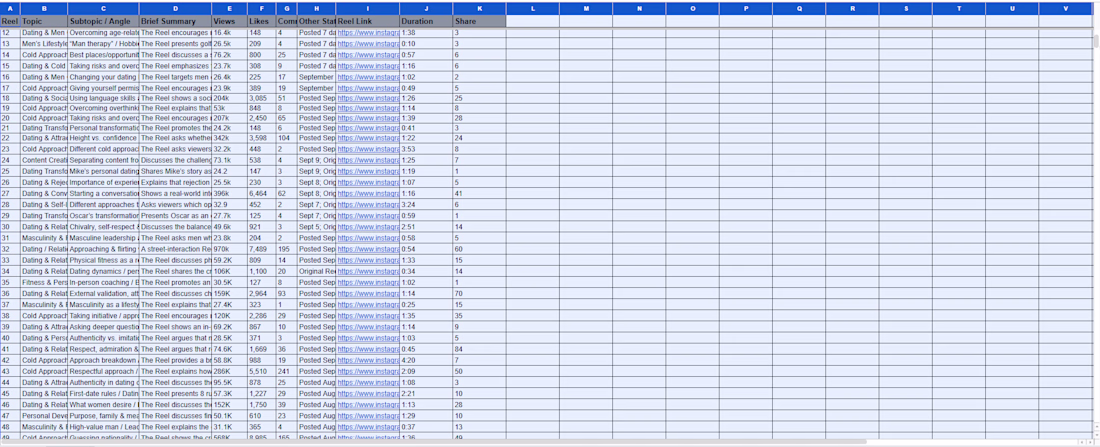
Task: Select 'Chivalry, self-respect' subtopic cell
Action: [x=103, y=227]
